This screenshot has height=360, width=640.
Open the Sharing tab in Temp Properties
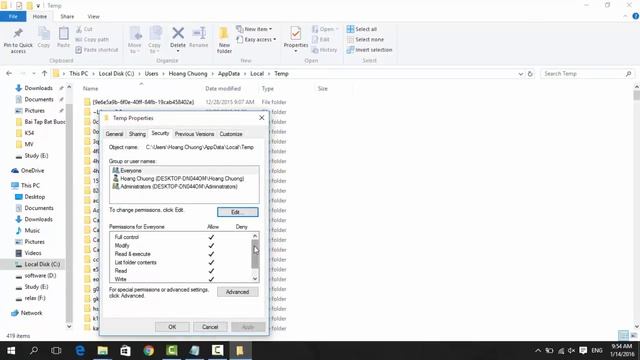(137, 134)
